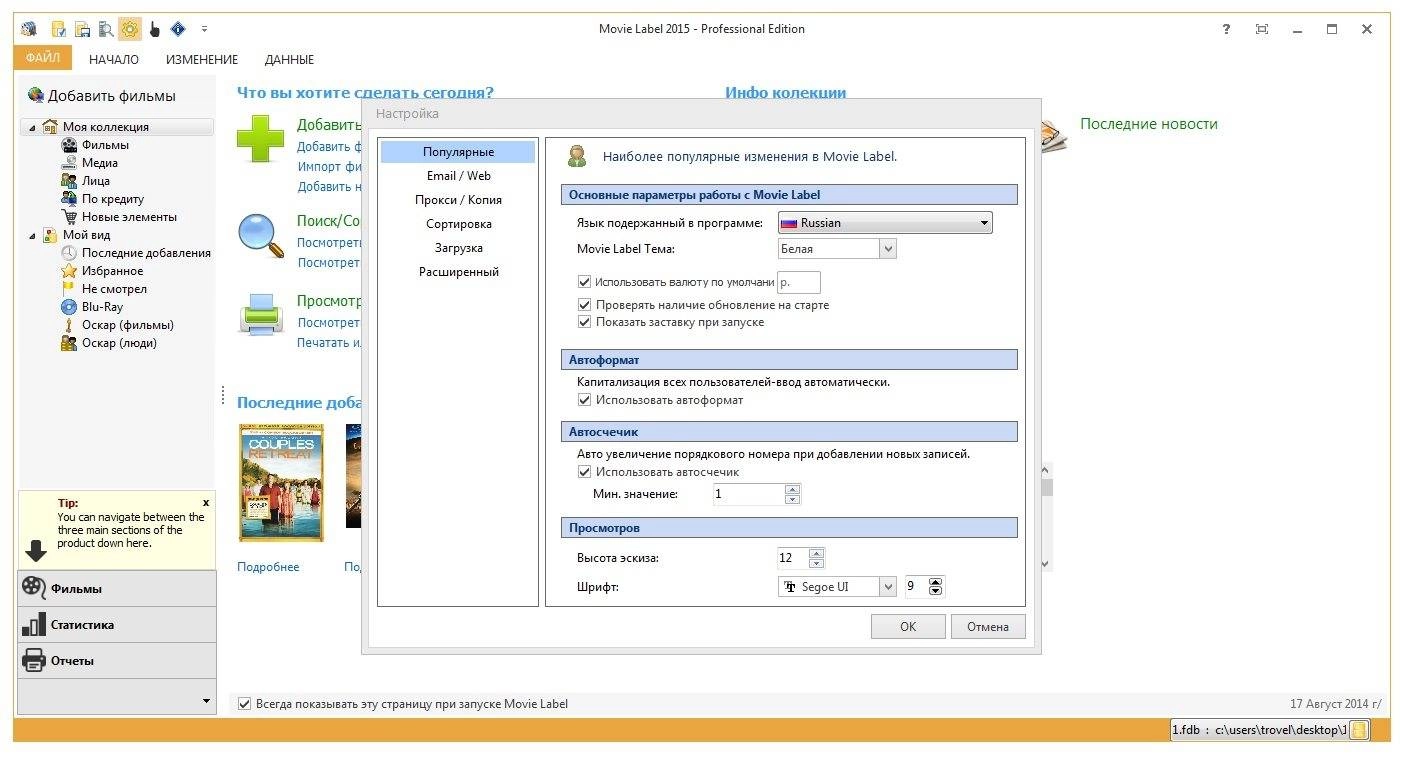This screenshot has width=1408, height=761.
Task: Select Расширенный settings category
Action: tap(458, 272)
